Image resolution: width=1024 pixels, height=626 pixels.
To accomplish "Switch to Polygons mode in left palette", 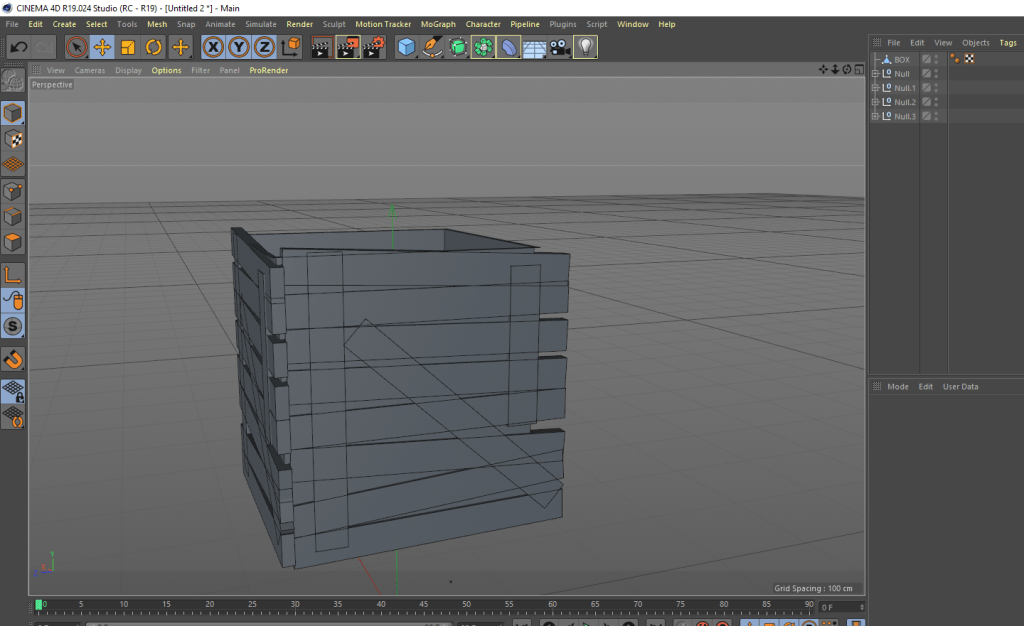I will [13, 242].
